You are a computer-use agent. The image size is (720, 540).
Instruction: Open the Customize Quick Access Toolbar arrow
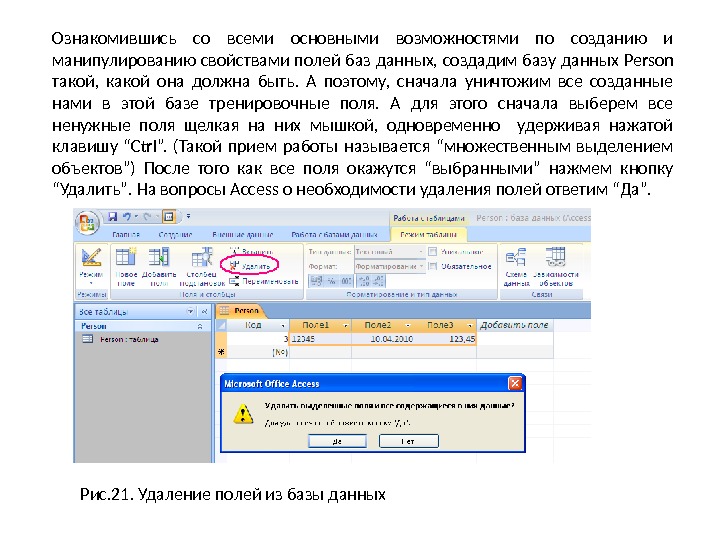pos(188,216)
